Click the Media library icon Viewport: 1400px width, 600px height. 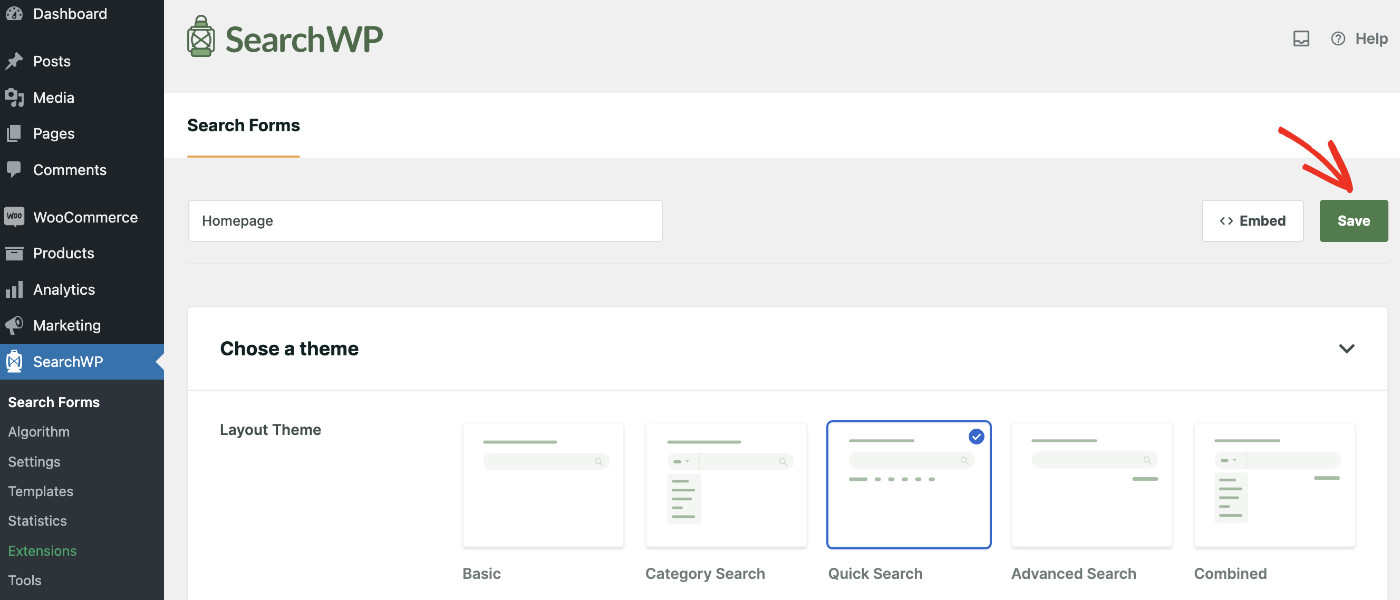14,97
